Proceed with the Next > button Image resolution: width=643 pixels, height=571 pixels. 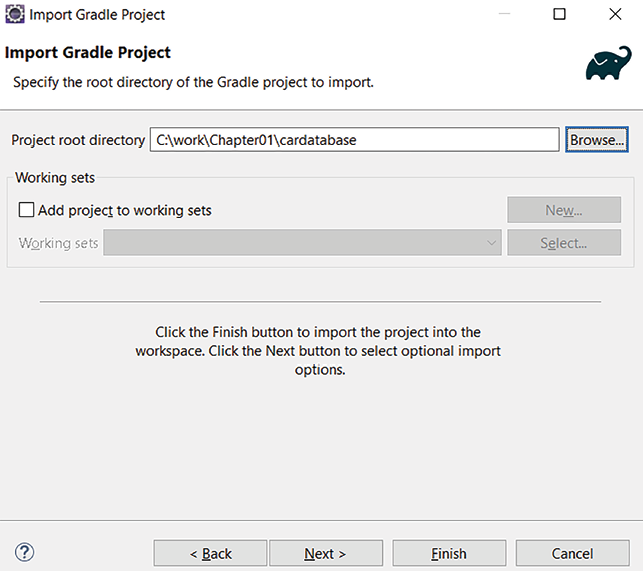[x=325, y=553]
